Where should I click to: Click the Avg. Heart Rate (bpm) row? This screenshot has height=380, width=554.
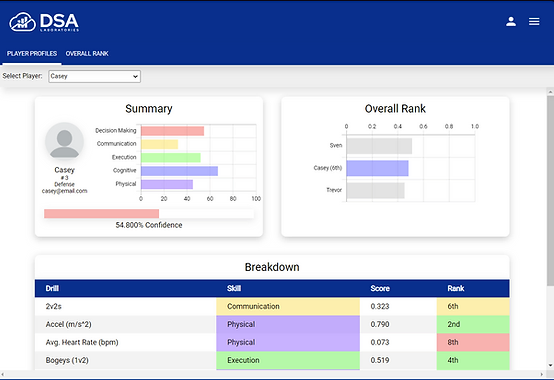pos(272,342)
